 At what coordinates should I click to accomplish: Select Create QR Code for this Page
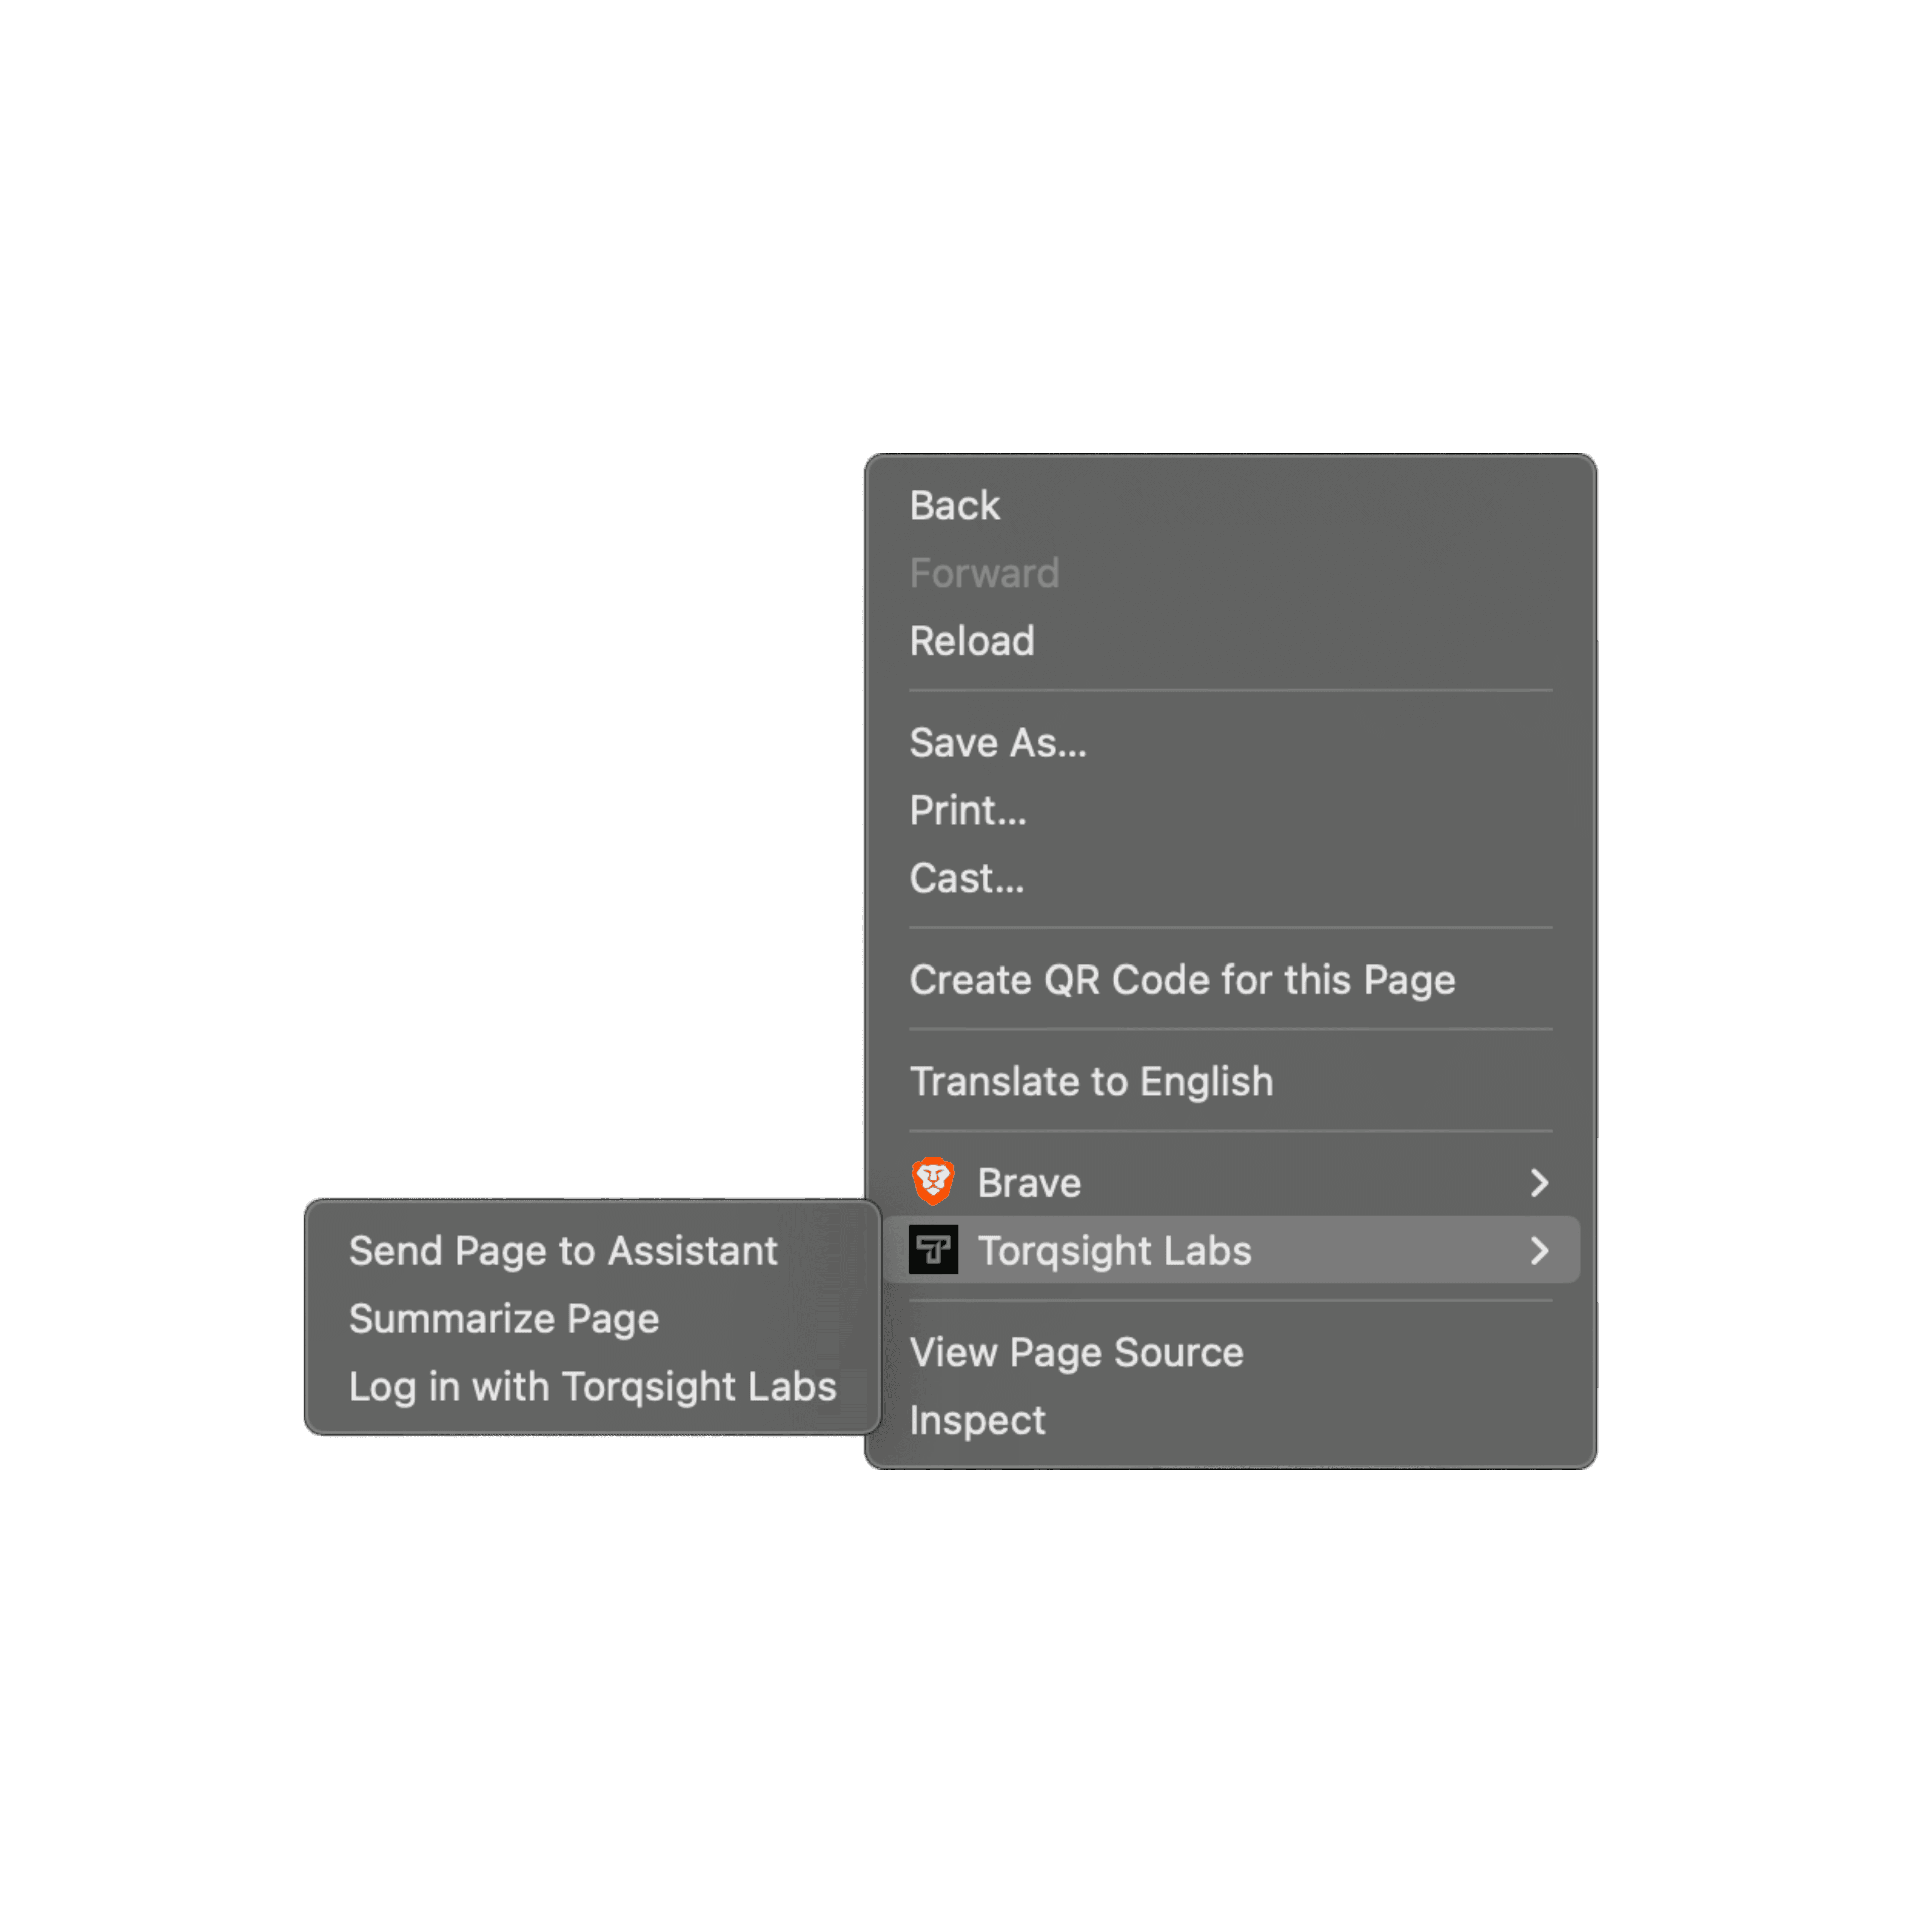1231,980
